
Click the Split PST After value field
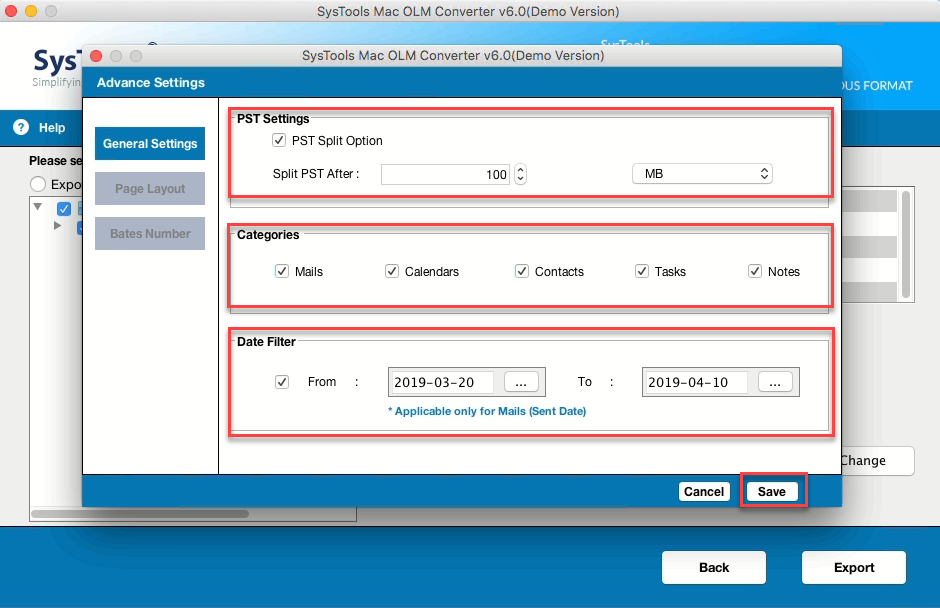pos(445,174)
